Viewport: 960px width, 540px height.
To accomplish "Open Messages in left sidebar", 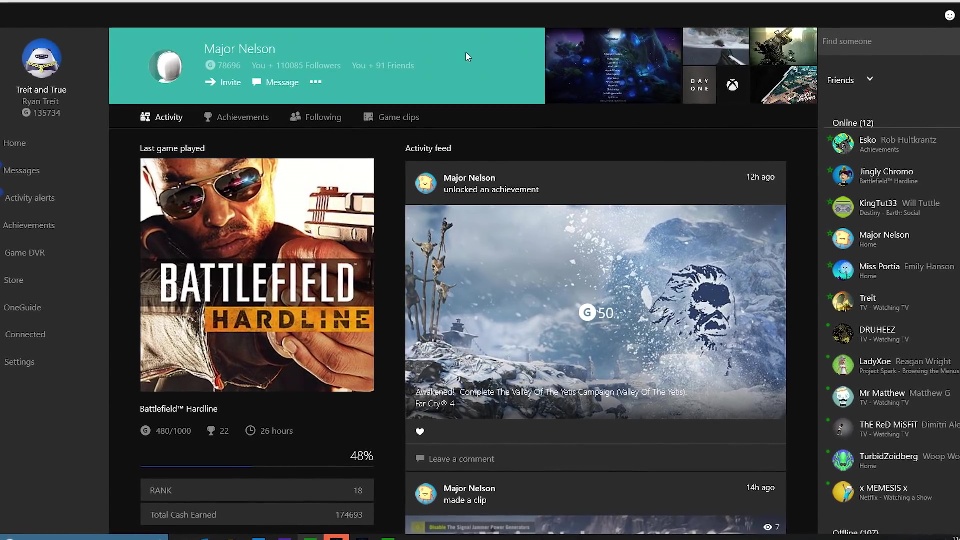I will (21, 170).
